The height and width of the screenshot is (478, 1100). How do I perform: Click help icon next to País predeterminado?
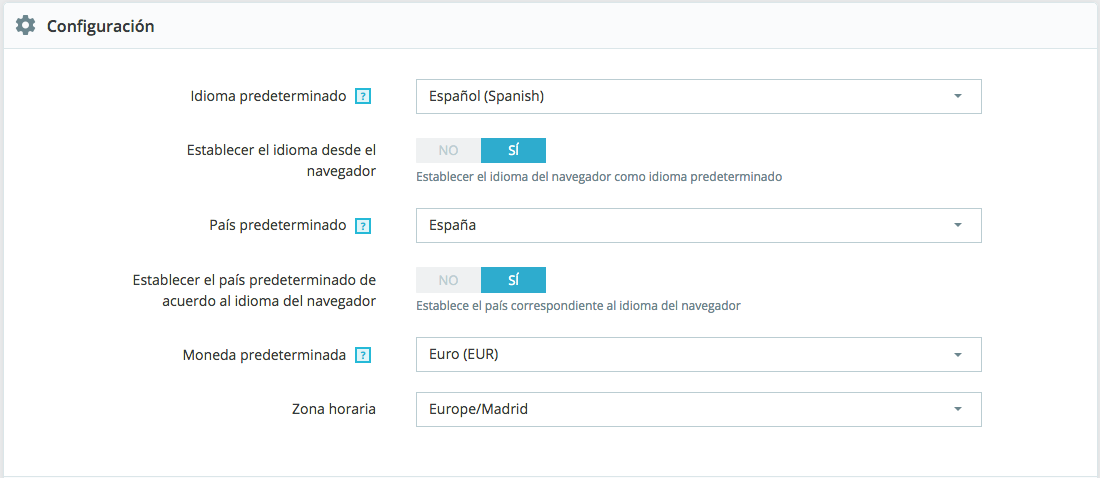click(364, 226)
